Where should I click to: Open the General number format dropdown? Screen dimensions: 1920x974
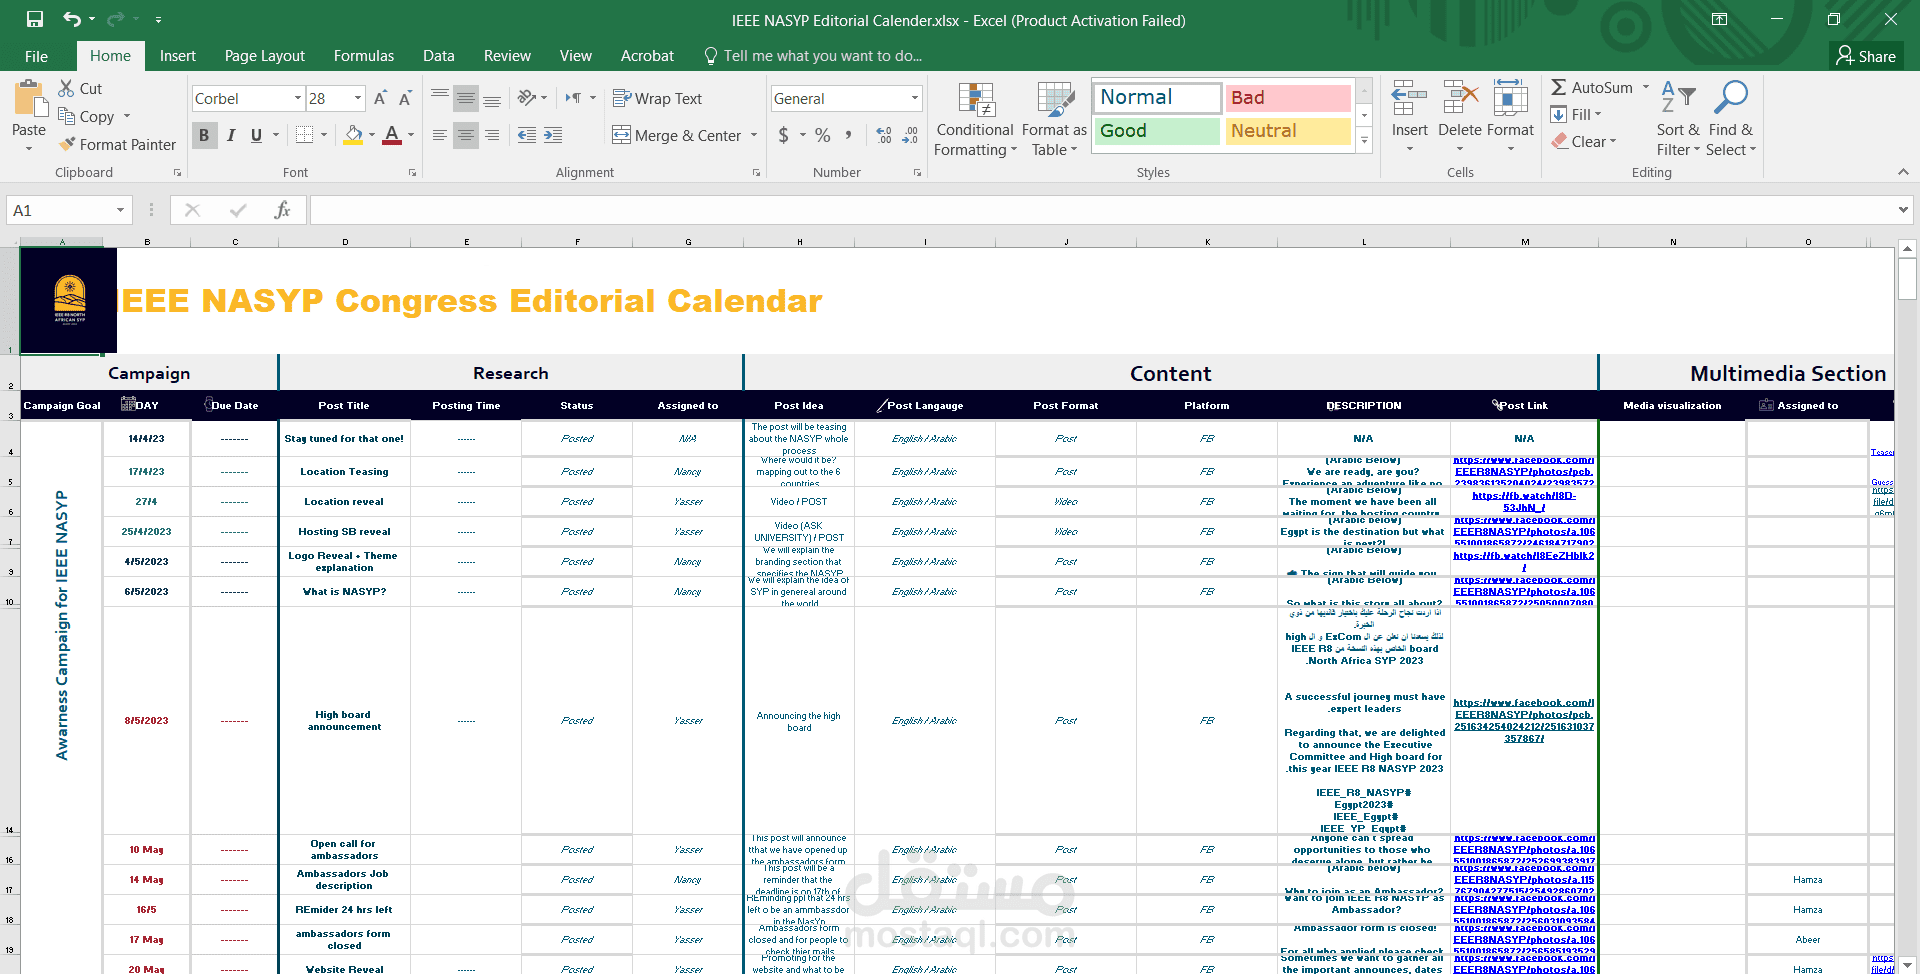click(915, 98)
